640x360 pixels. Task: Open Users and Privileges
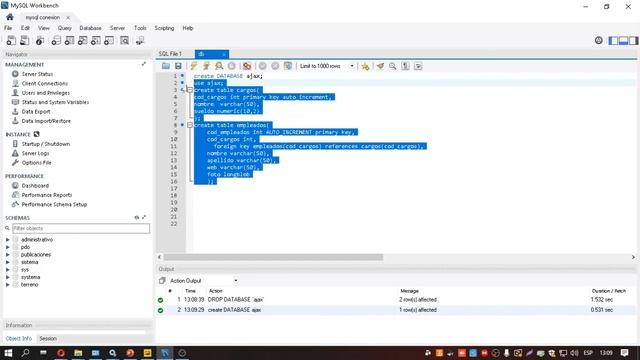(46, 93)
